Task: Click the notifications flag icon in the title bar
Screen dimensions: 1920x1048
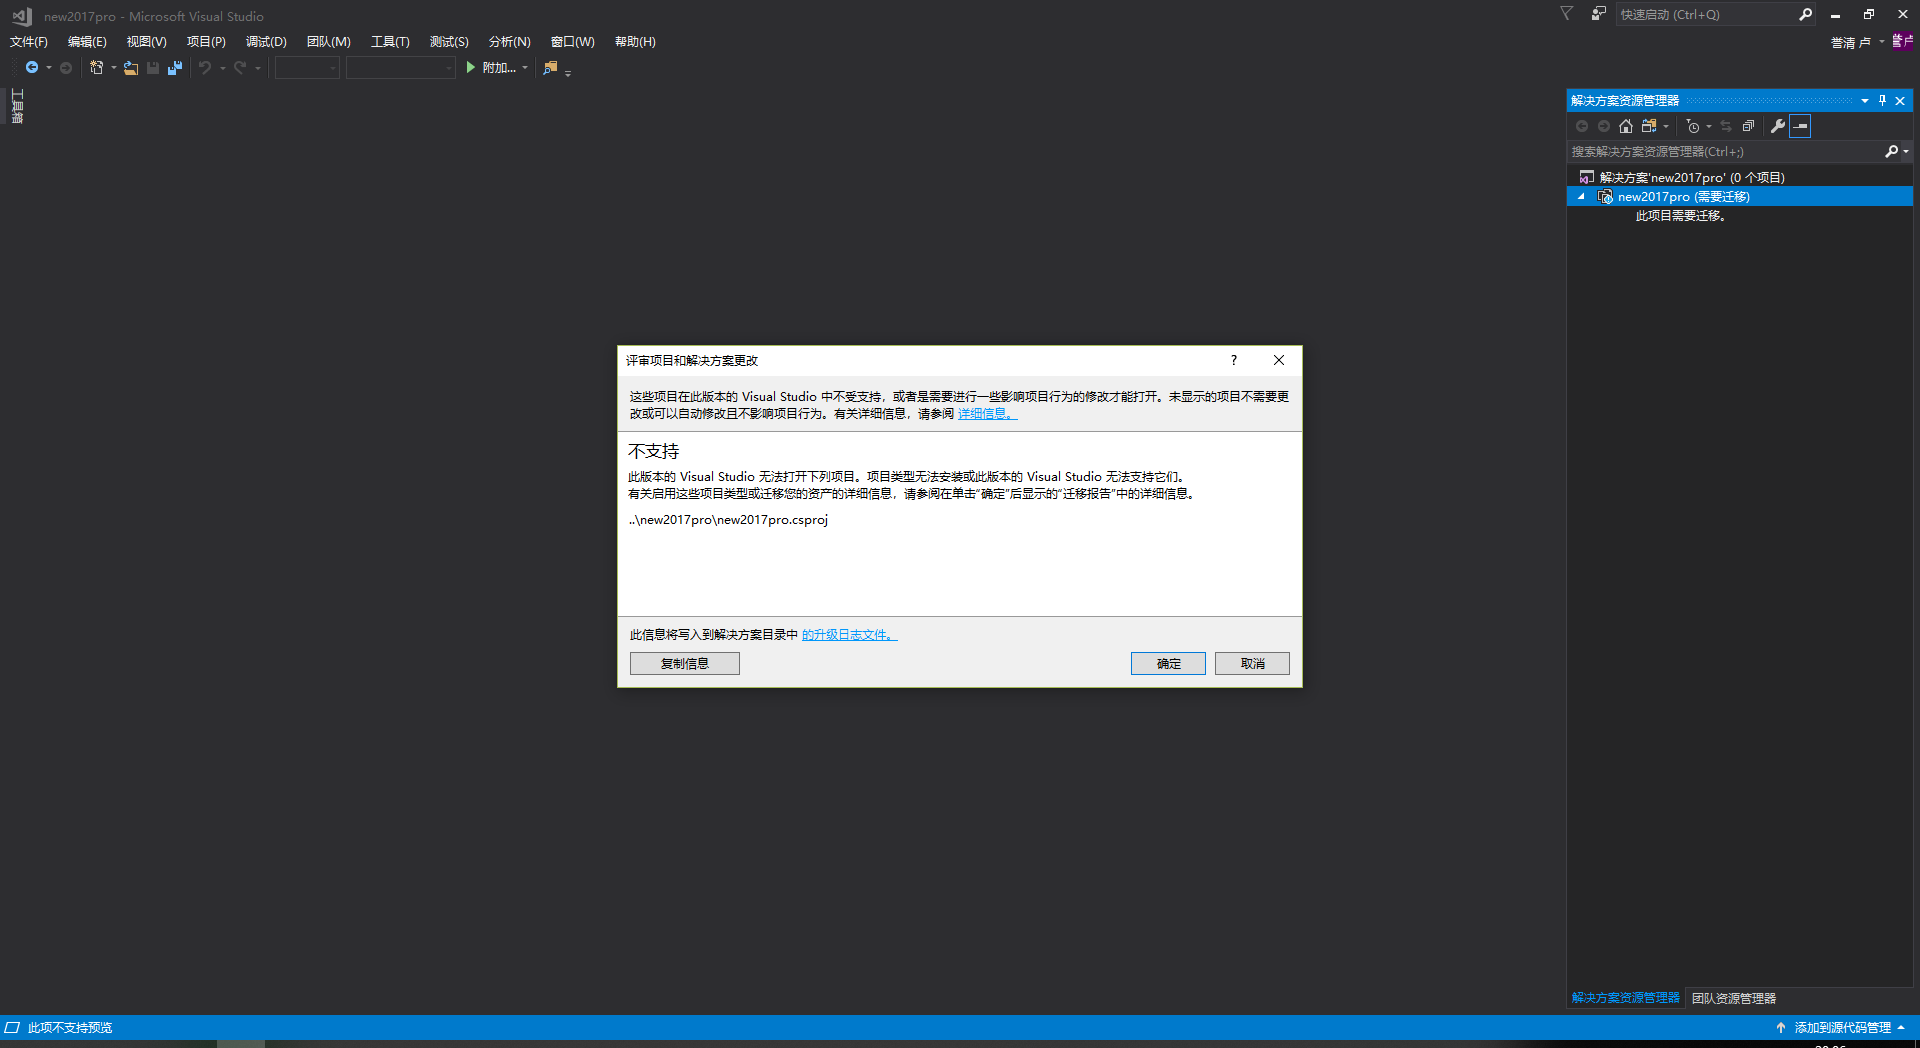Action: (x=1567, y=14)
